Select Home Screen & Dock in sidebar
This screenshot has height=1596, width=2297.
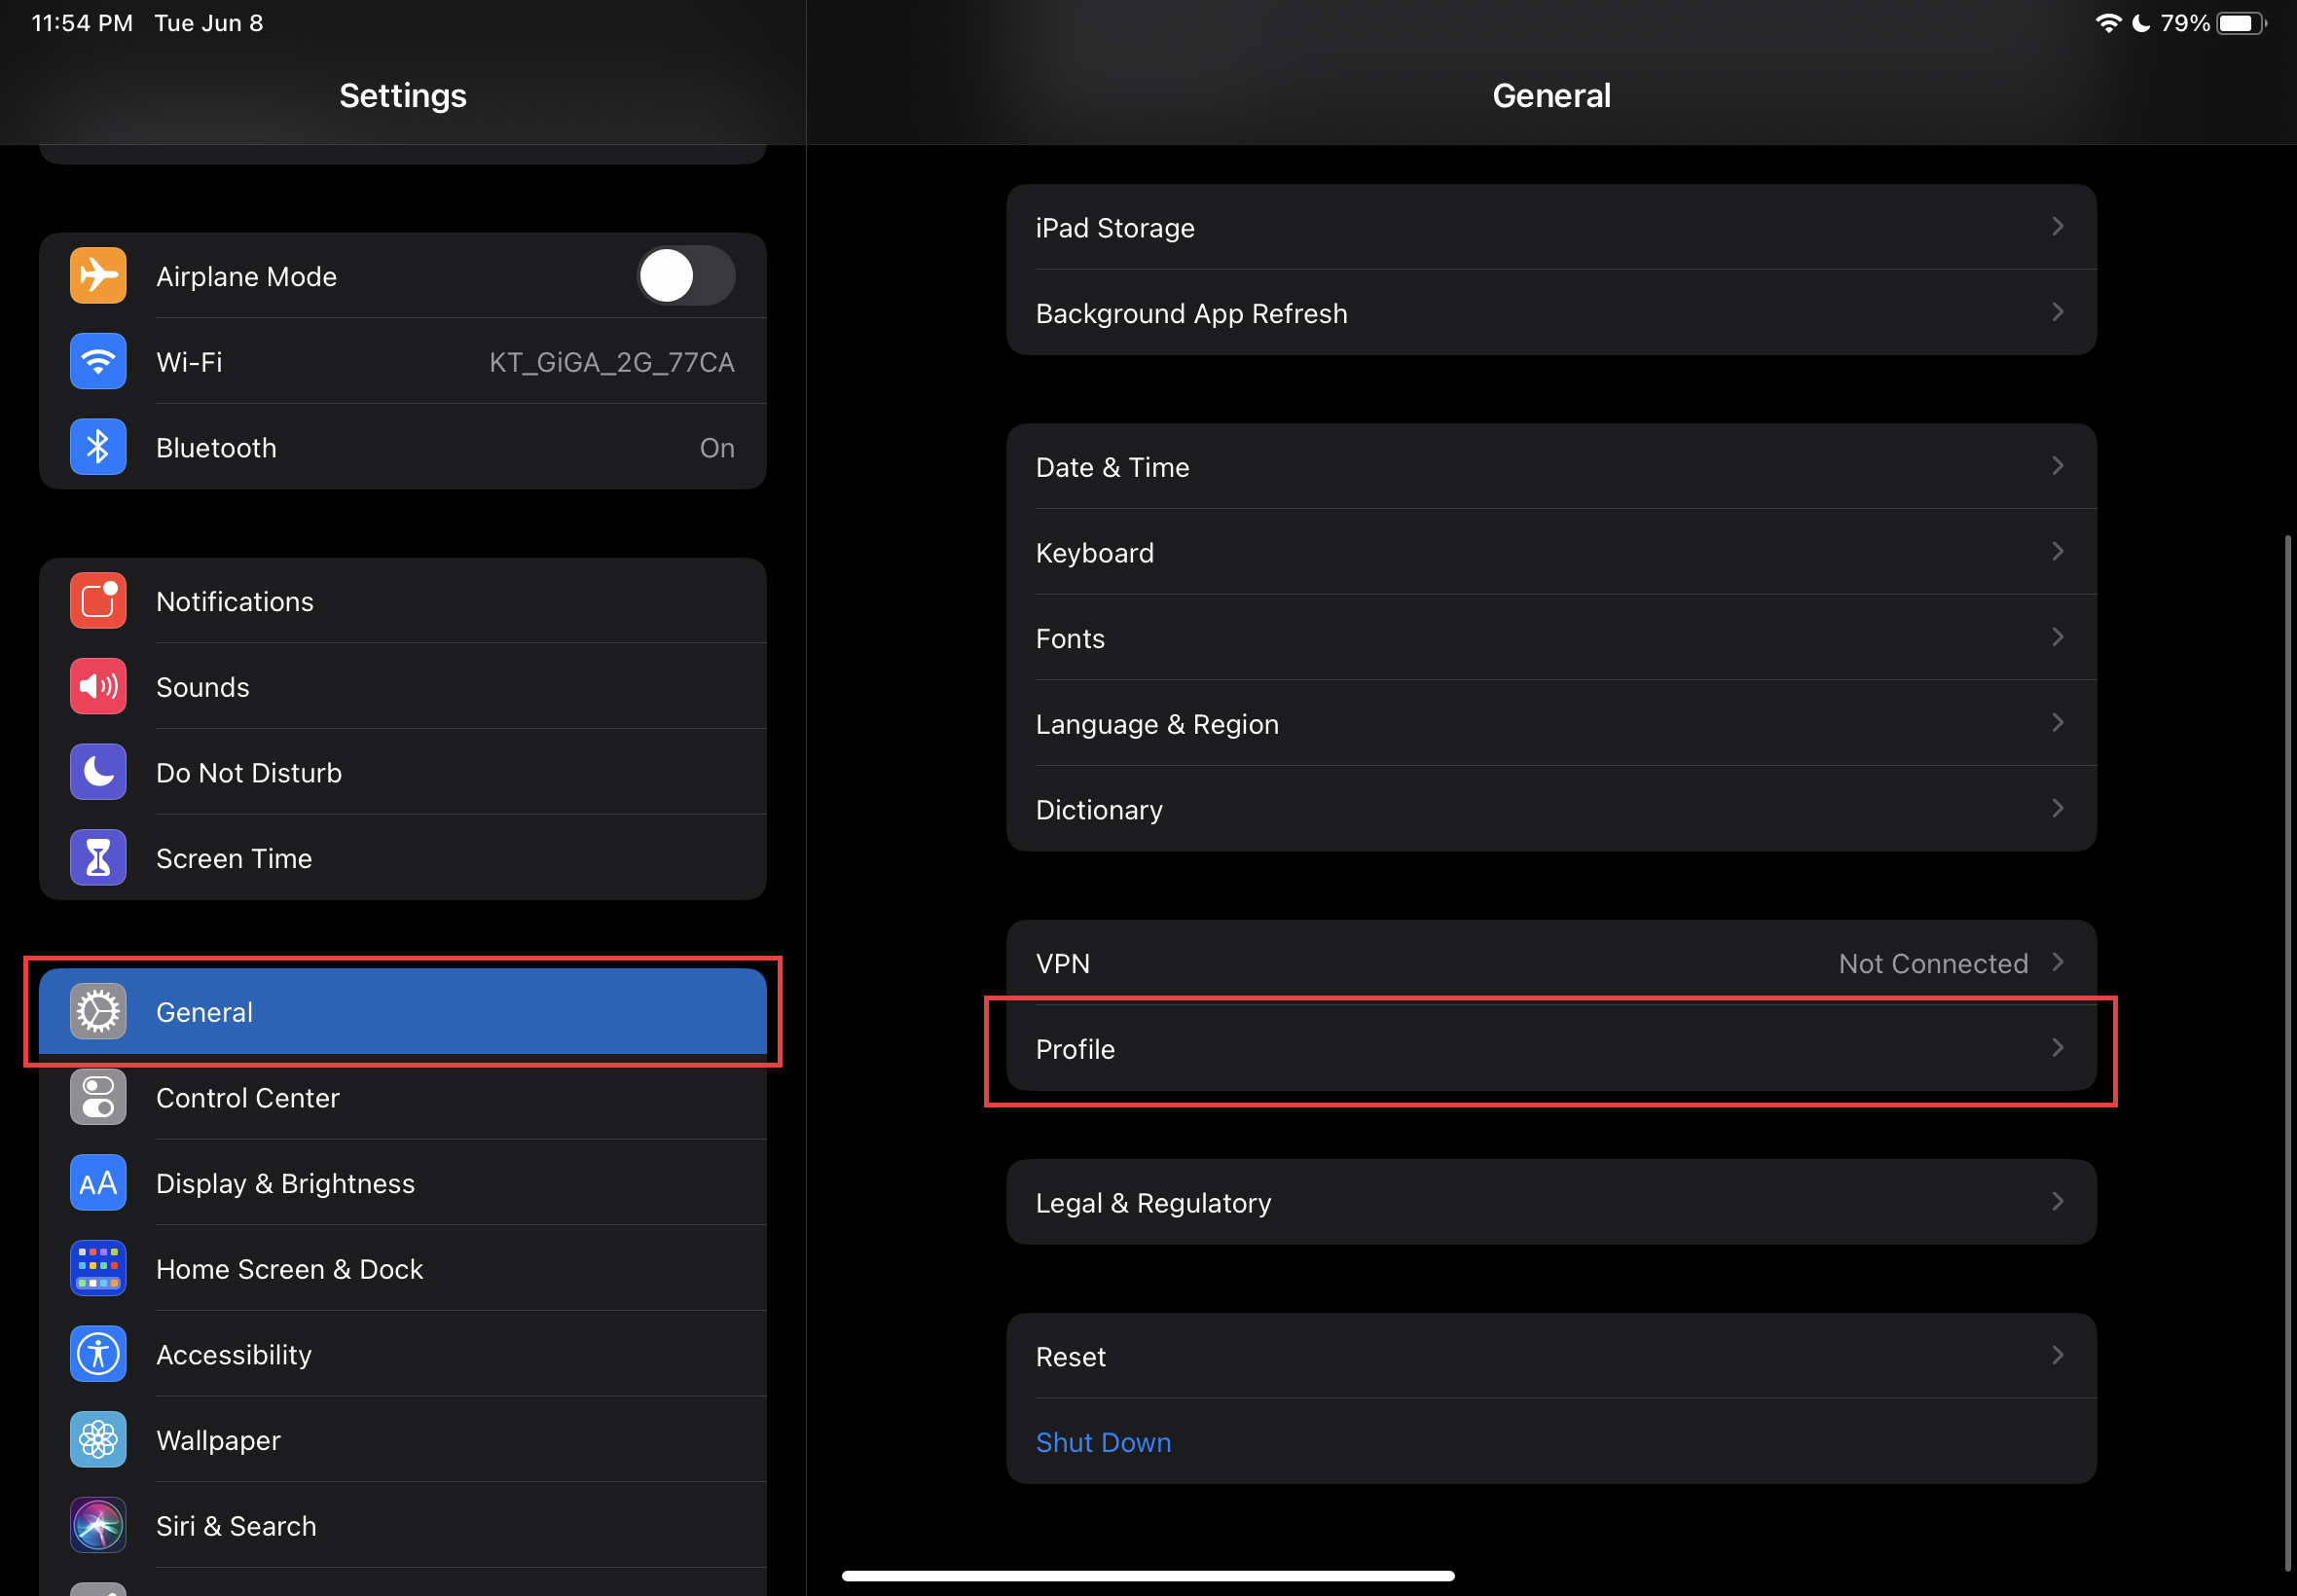coord(289,1269)
